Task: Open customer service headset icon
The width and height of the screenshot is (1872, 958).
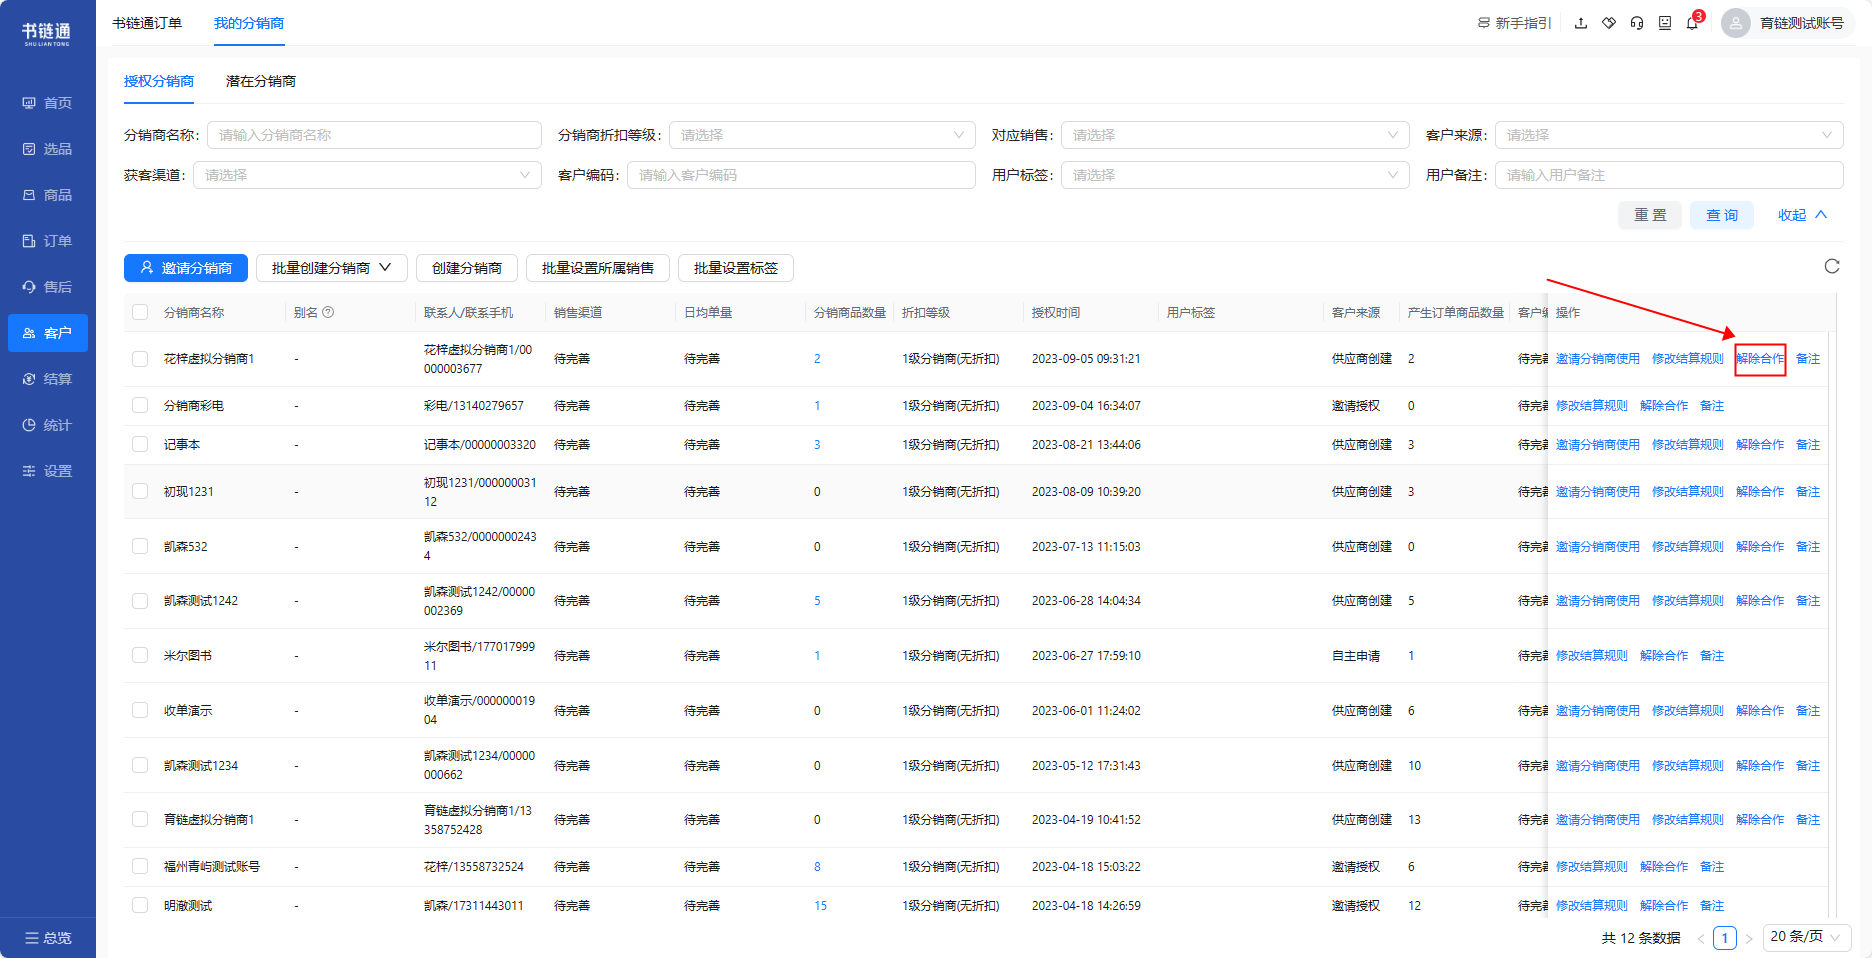Action: coord(1637,23)
